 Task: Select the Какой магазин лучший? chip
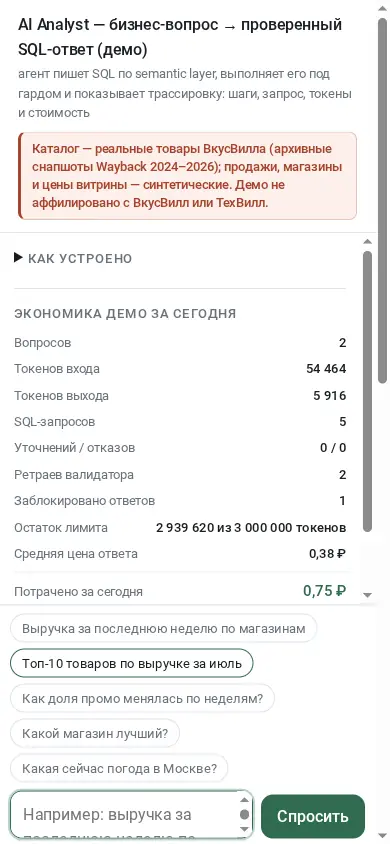95,733
